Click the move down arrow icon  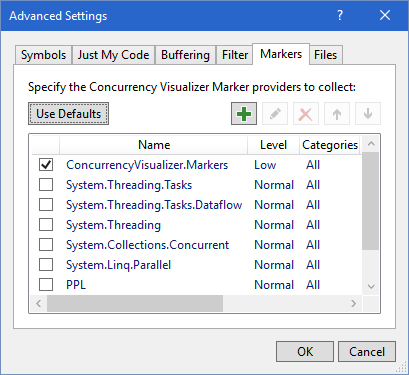tap(368, 114)
